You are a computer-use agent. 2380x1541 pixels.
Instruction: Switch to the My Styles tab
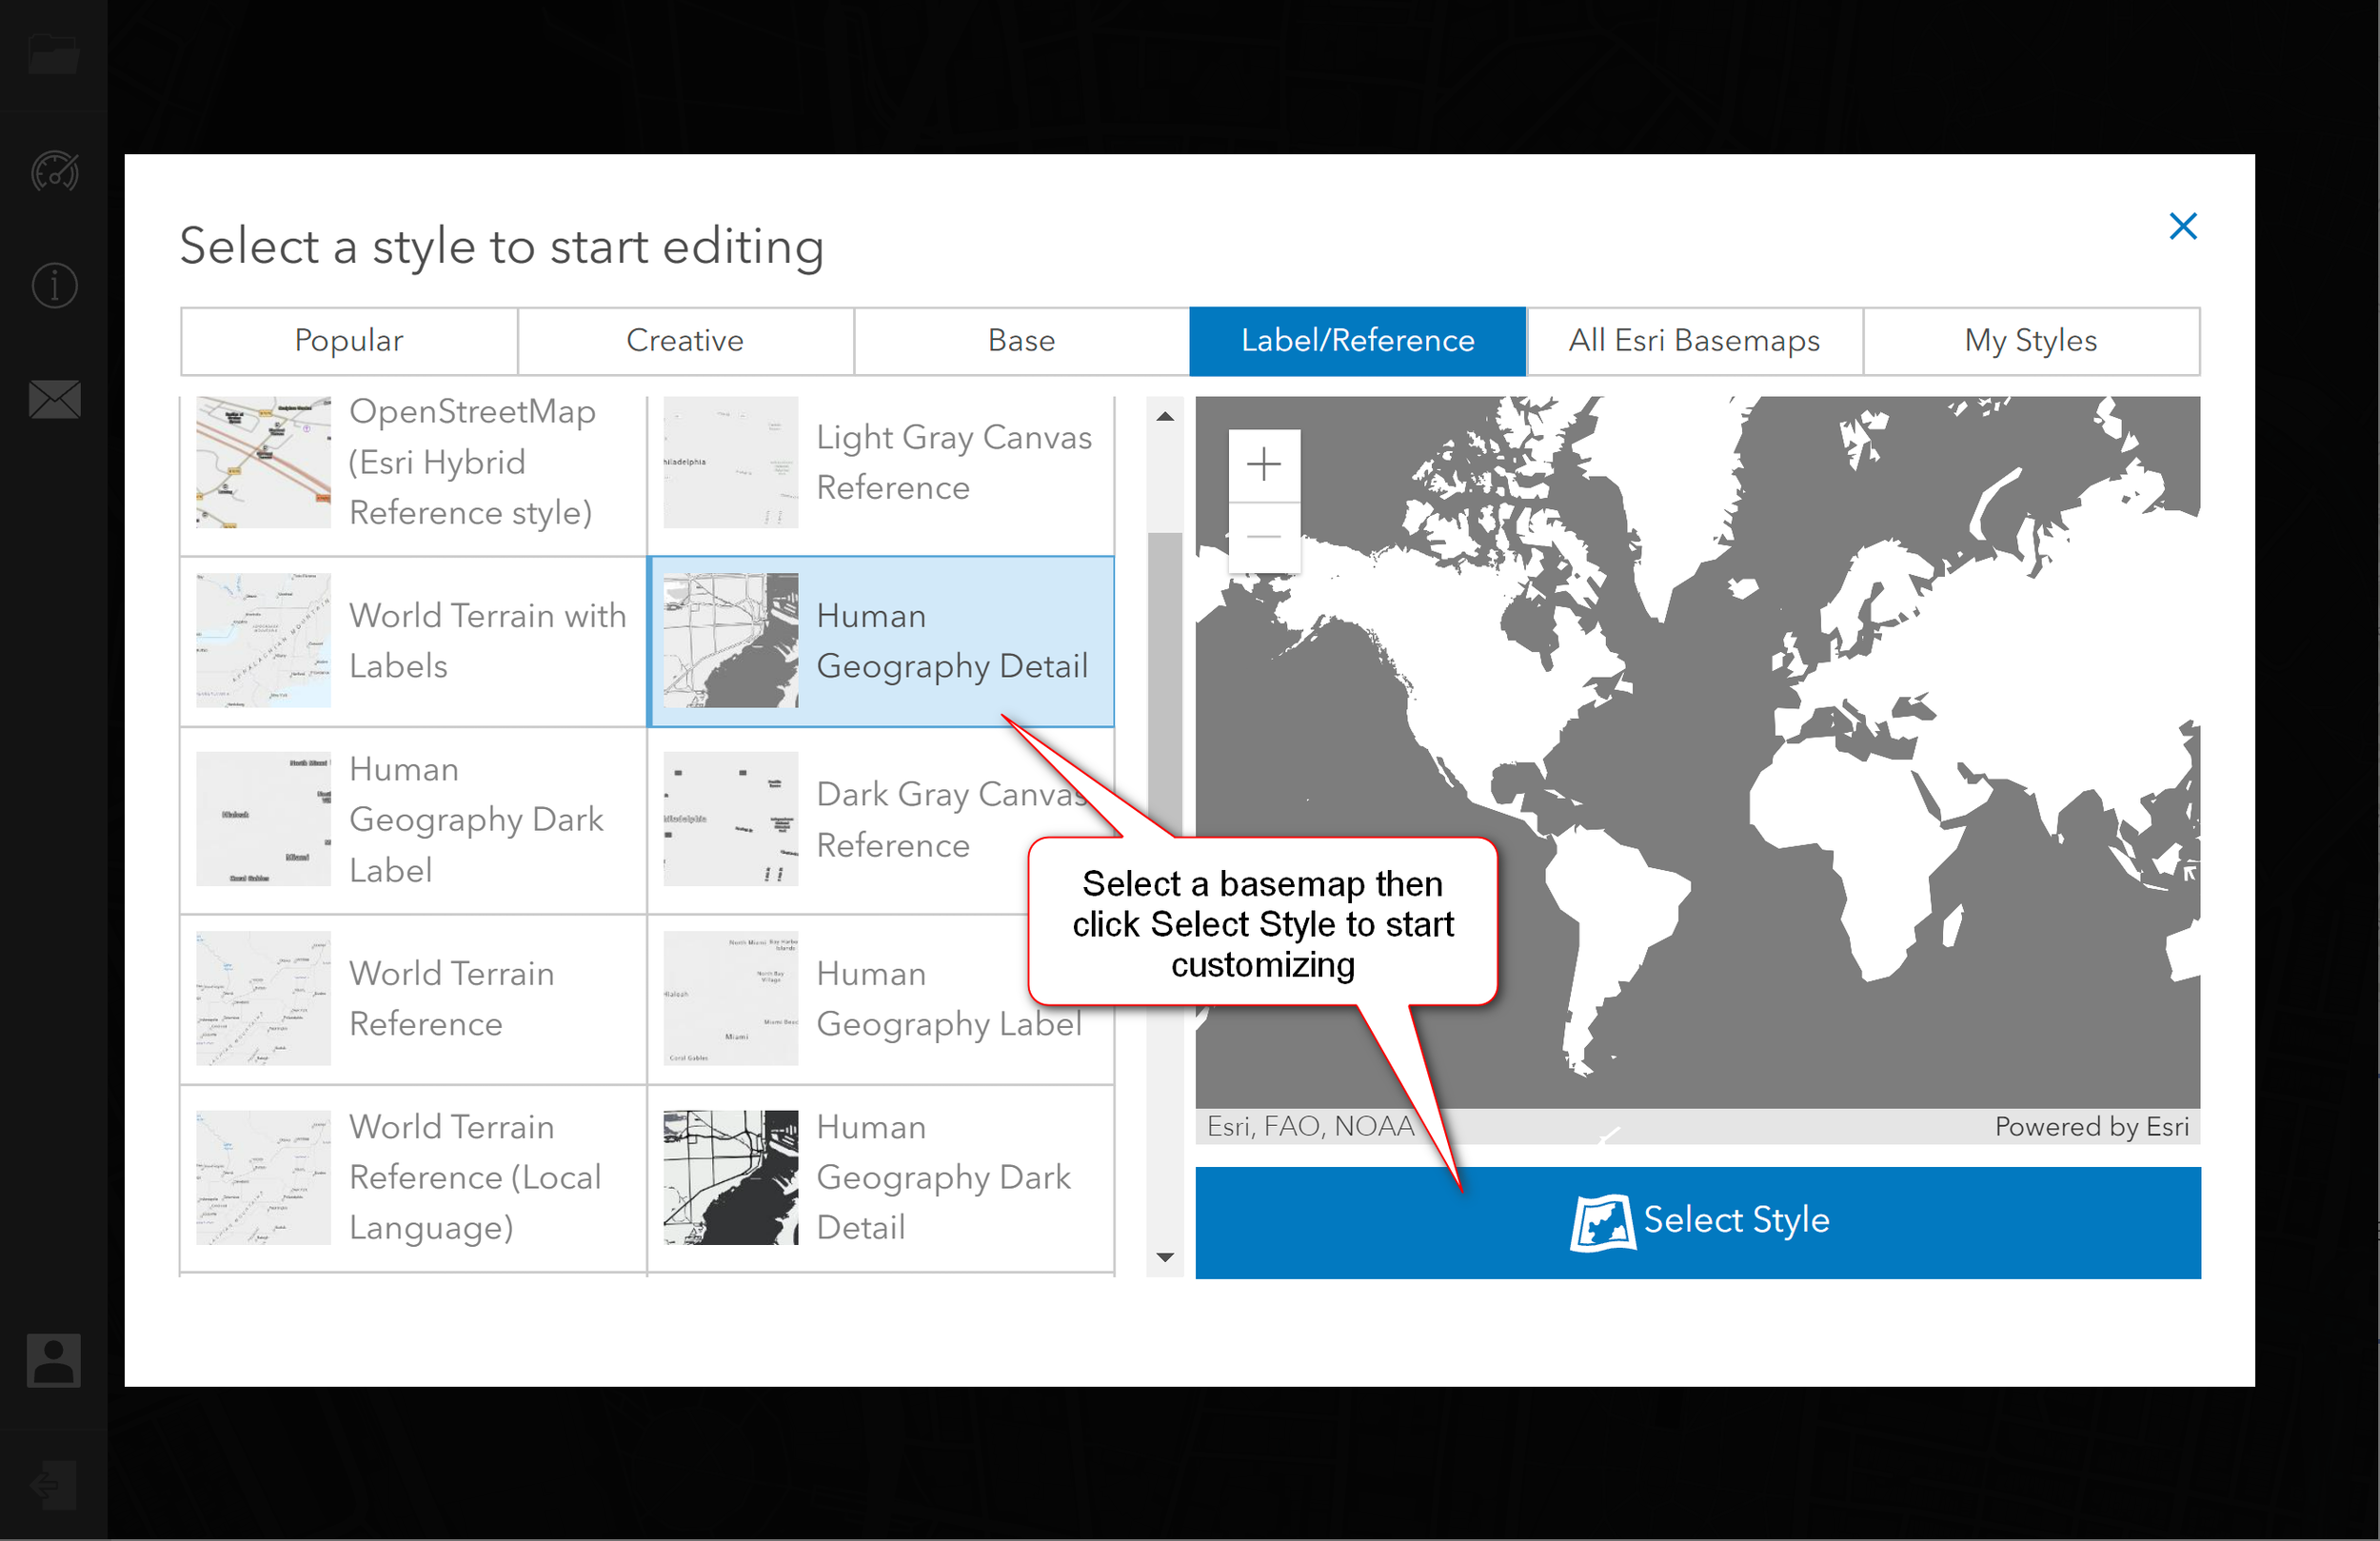(x=2031, y=340)
